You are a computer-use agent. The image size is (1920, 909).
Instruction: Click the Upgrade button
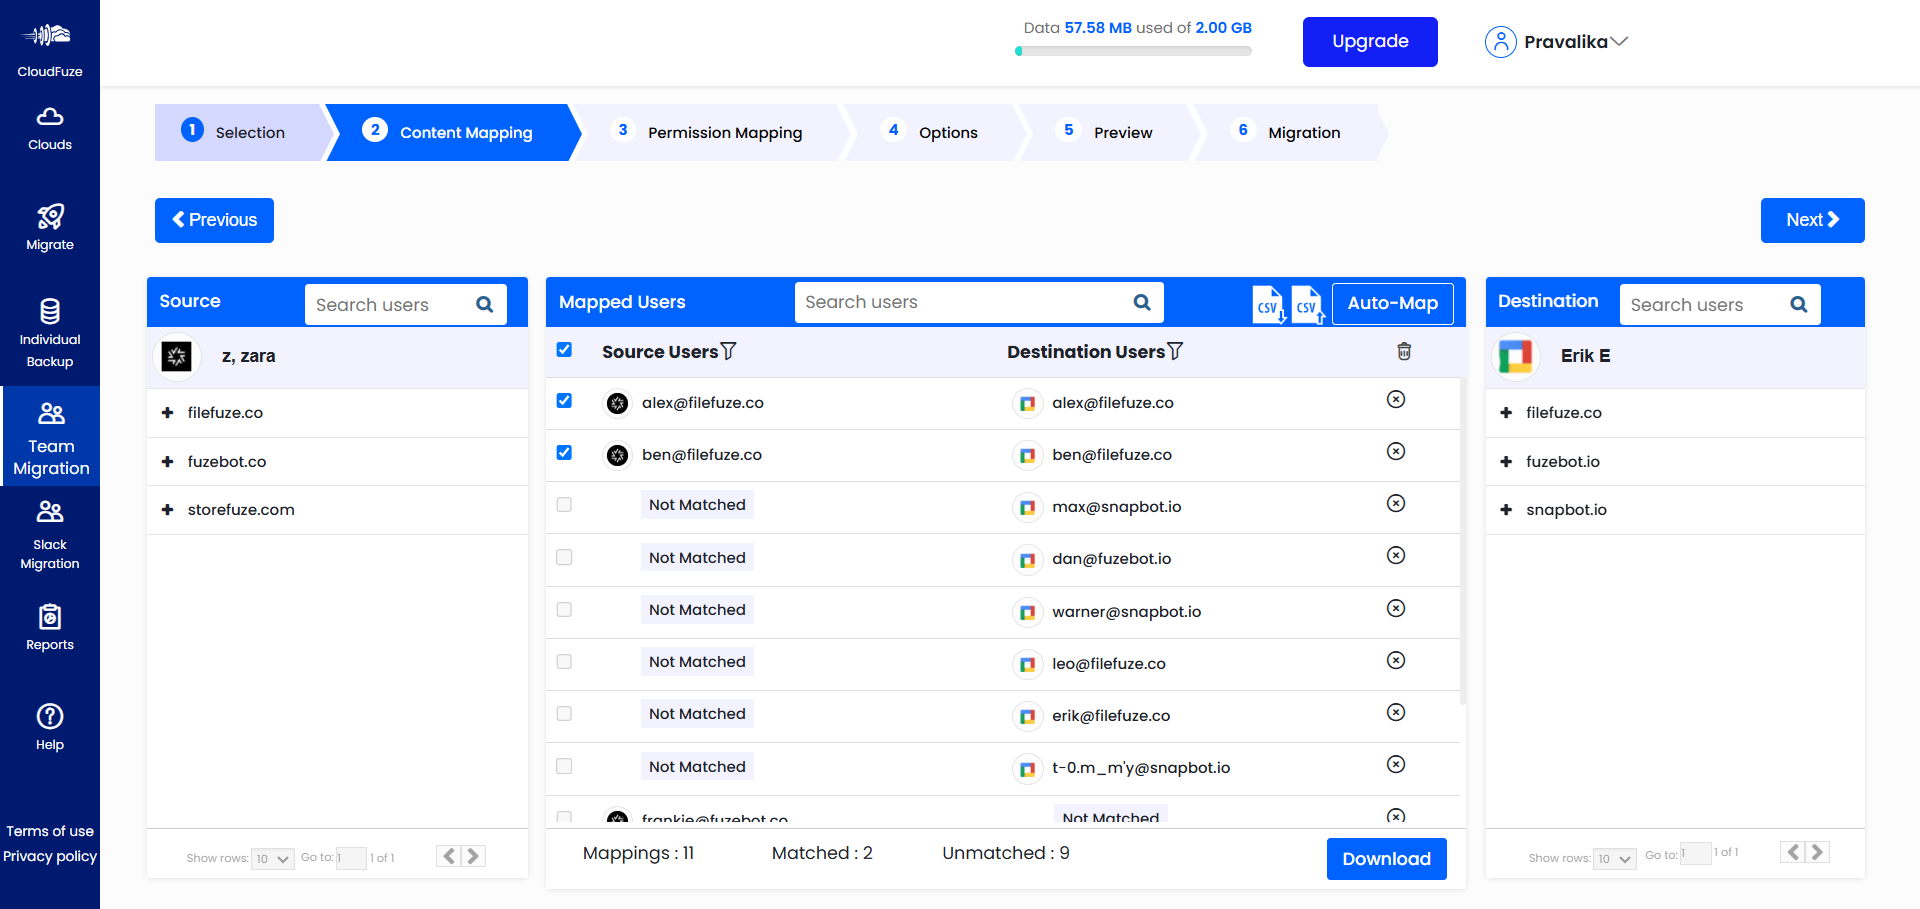point(1370,42)
